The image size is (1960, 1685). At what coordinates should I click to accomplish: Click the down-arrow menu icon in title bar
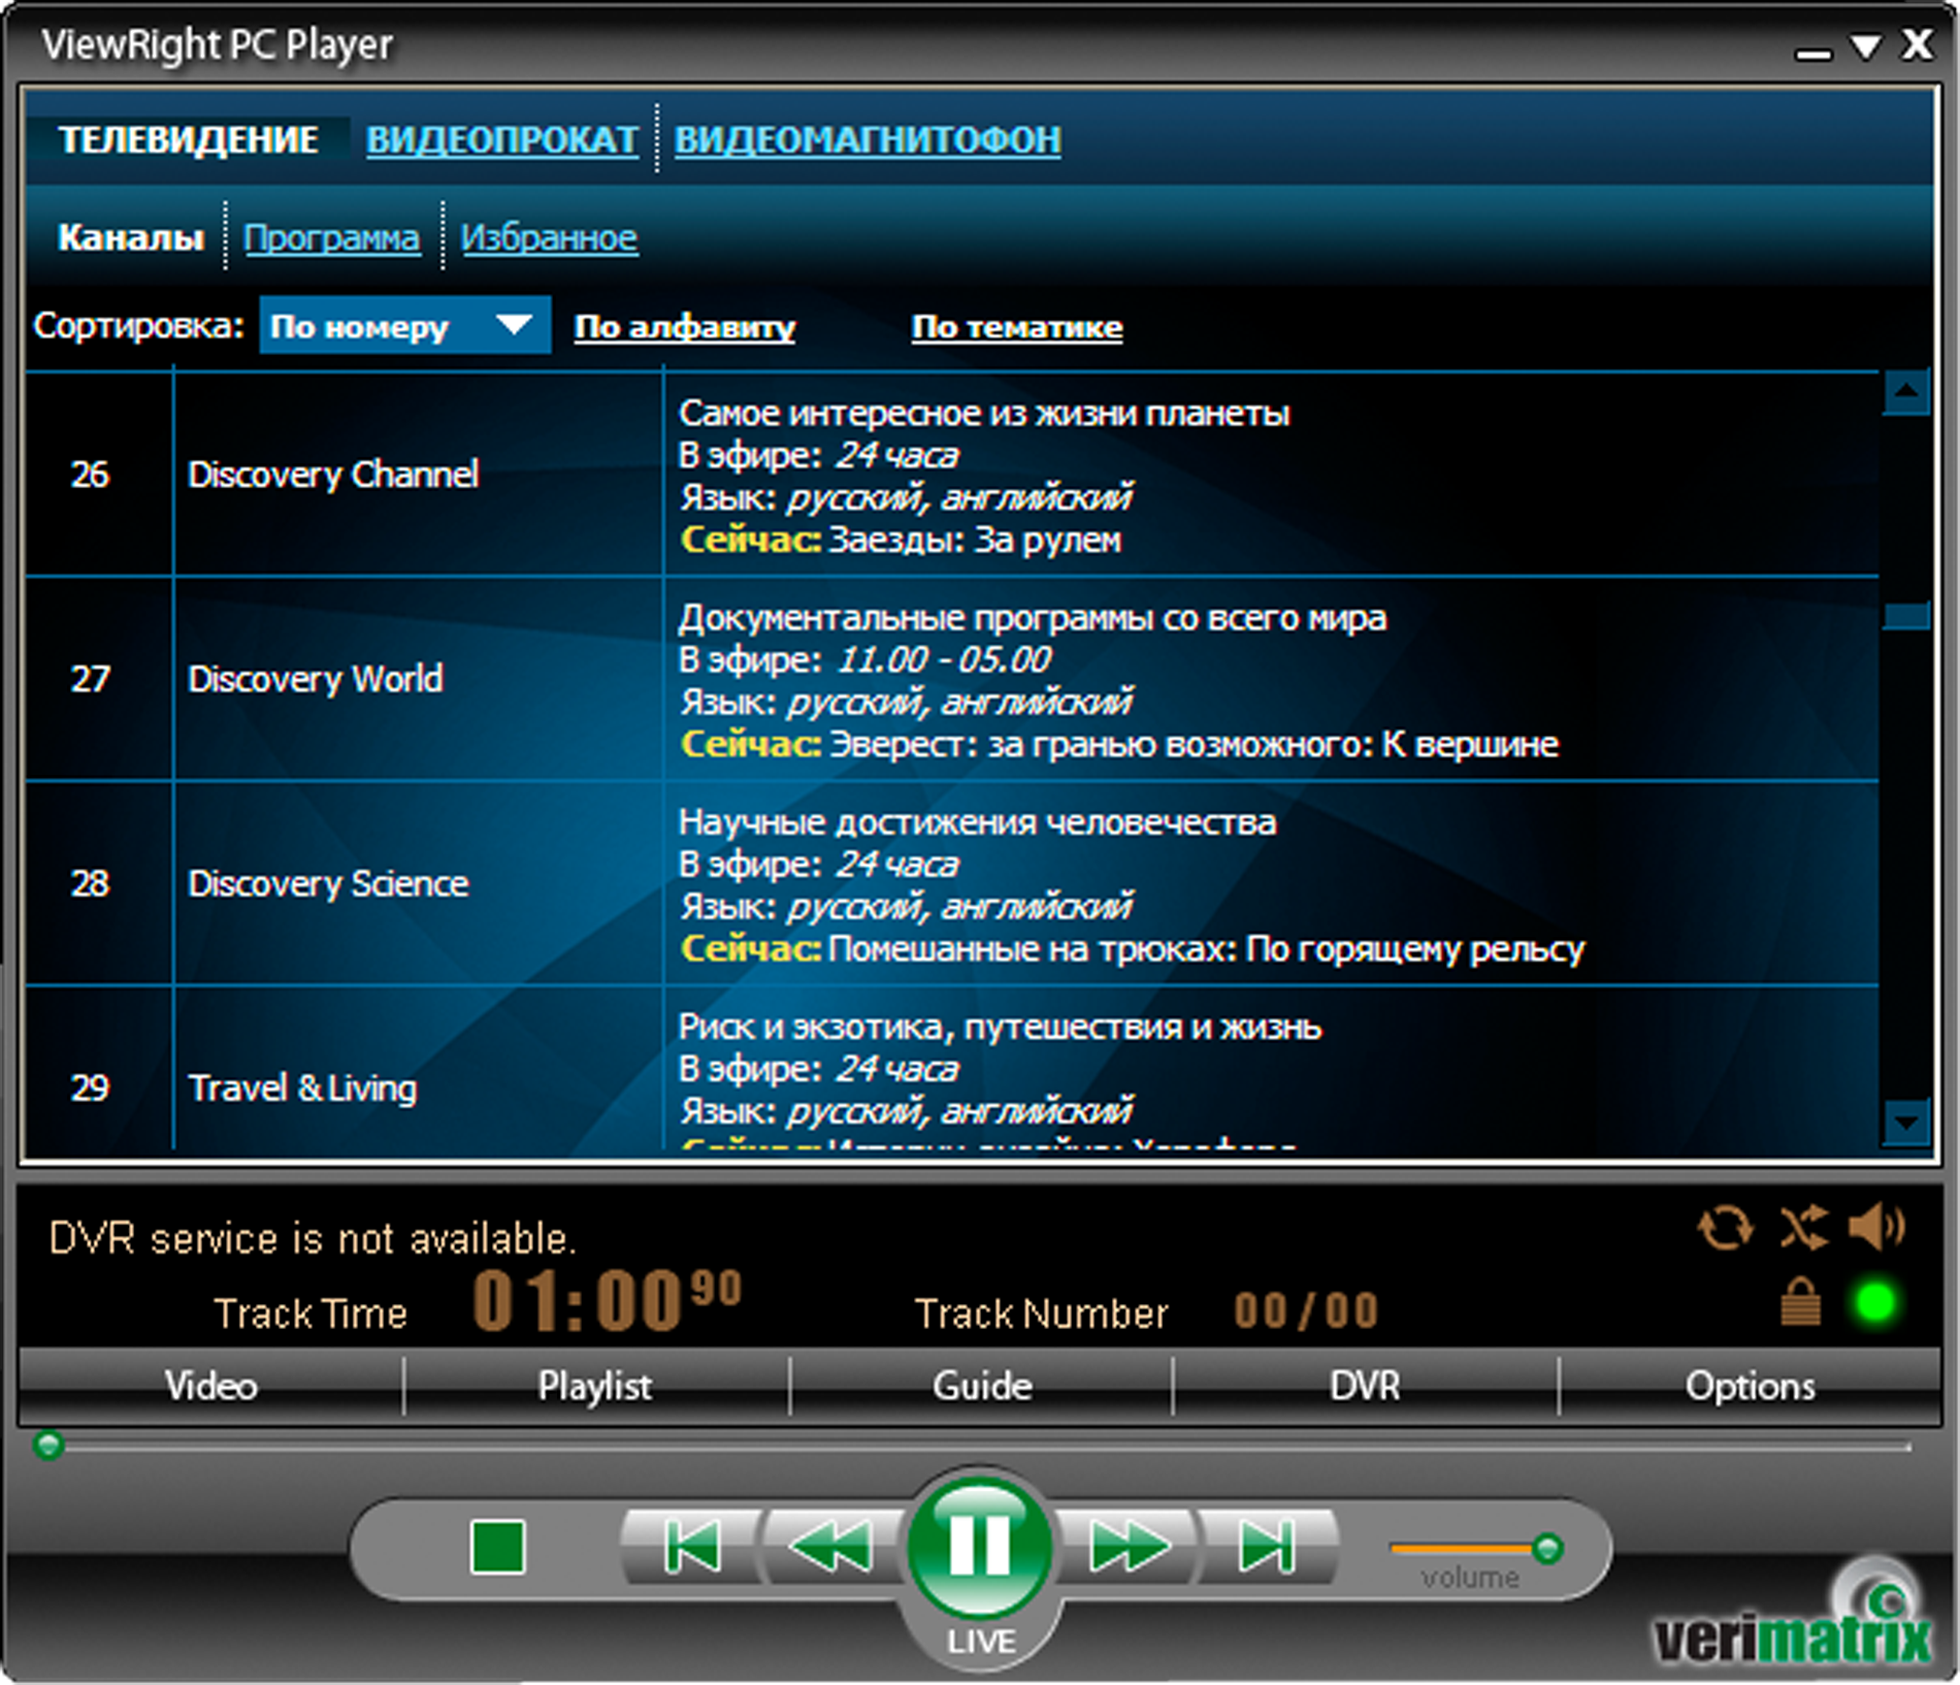pos(1865,46)
